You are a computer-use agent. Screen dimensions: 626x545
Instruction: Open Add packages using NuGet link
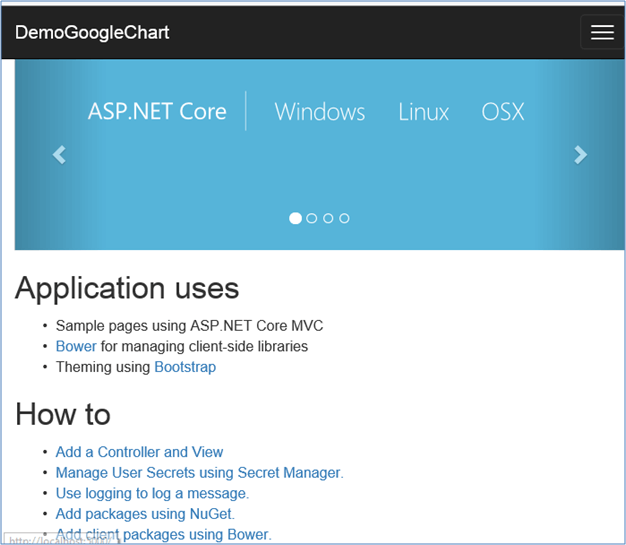pyautogui.click(x=145, y=514)
